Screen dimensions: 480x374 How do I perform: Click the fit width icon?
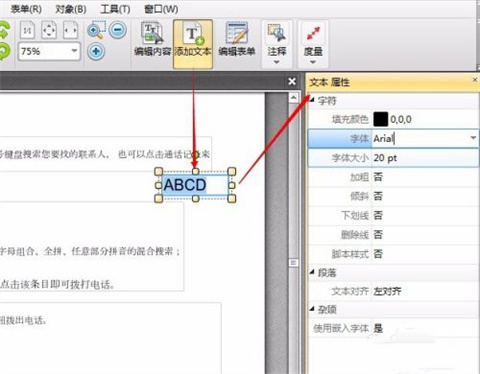click(x=71, y=30)
